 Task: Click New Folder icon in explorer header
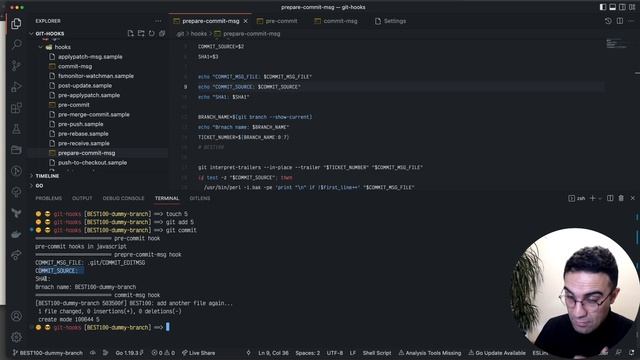[141, 33]
